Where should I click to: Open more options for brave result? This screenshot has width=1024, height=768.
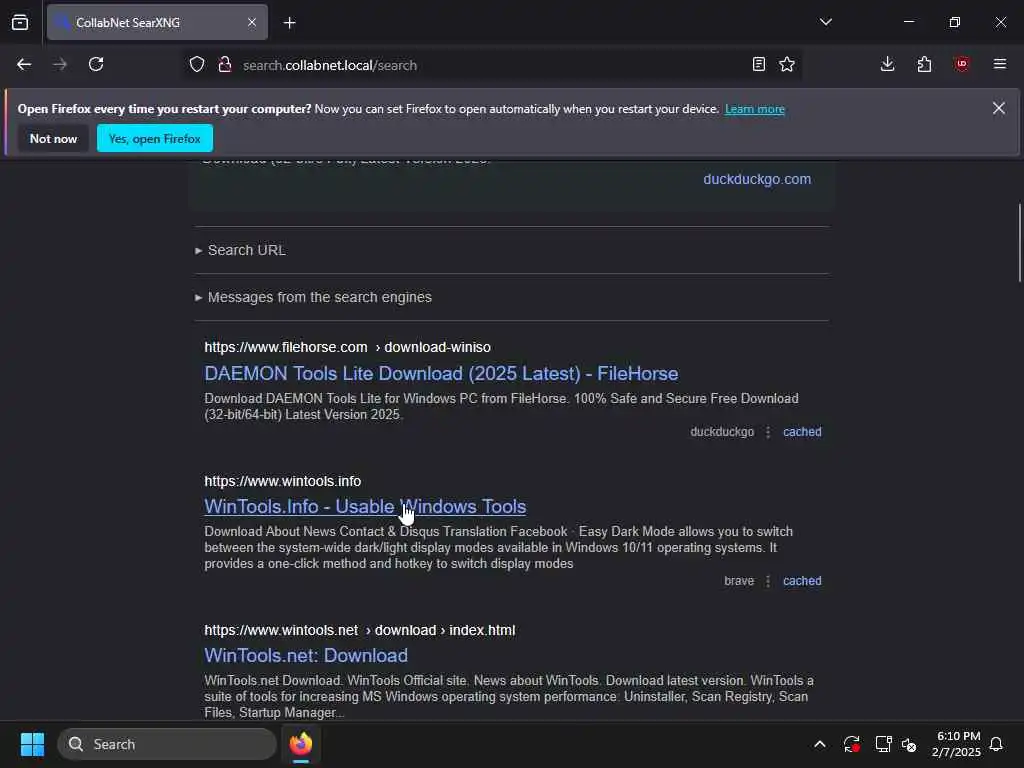(x=768, y=581)
